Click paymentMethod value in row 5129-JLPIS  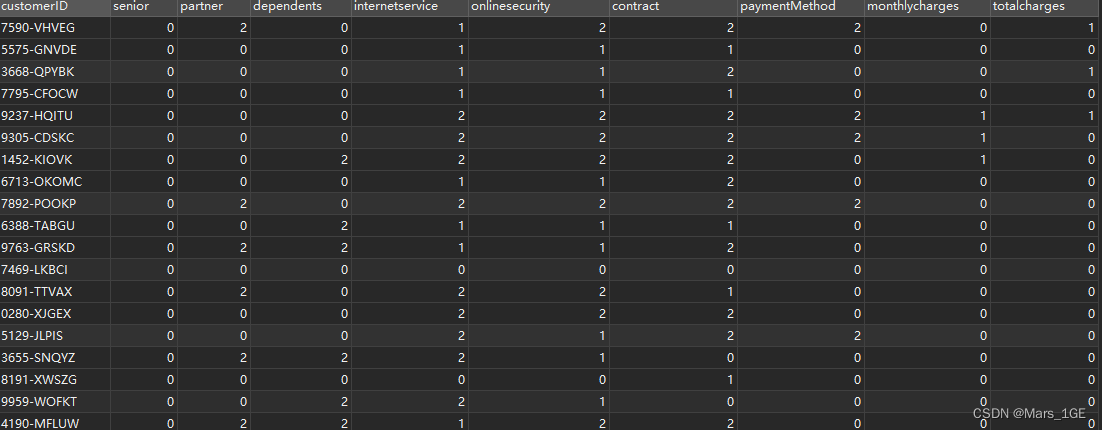(x=801, y=336)
